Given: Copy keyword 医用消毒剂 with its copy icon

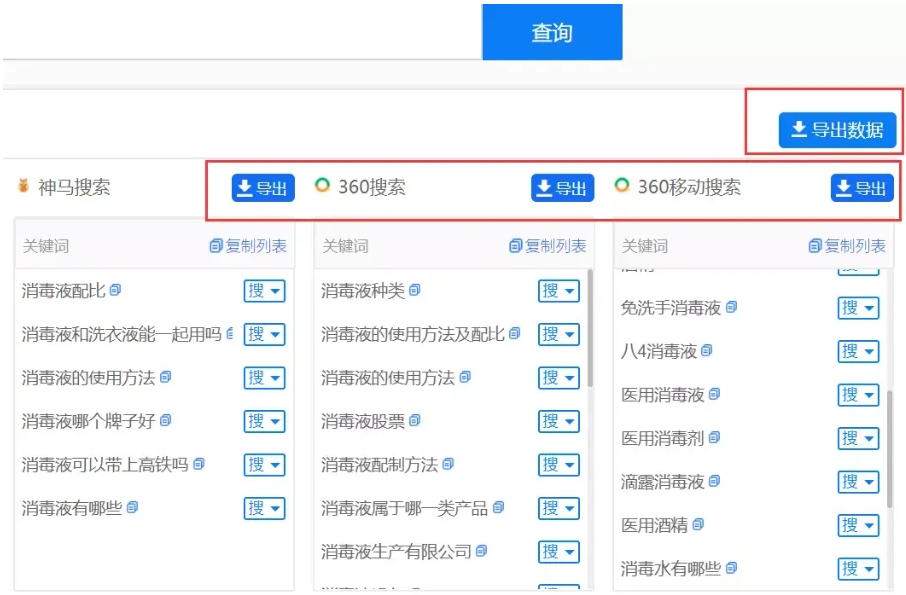Looking at the screenshot, I should (715, 437).
